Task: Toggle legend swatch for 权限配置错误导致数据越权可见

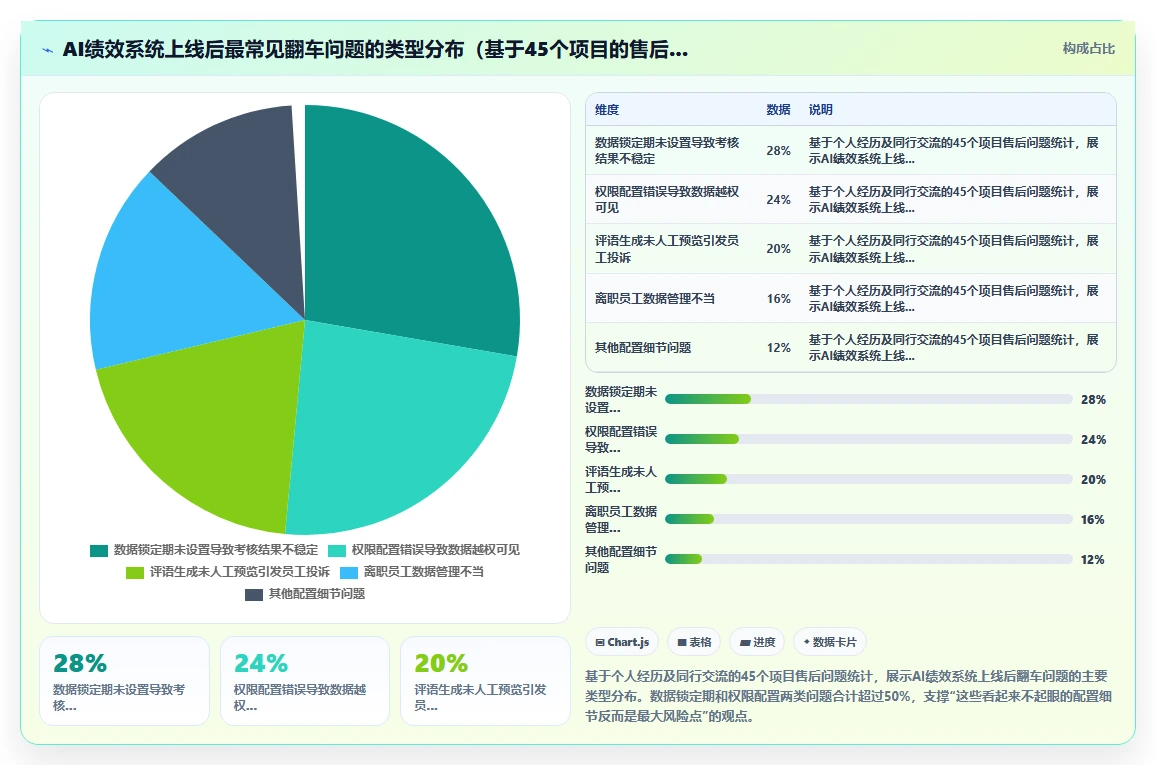Action: coord(337,551)
